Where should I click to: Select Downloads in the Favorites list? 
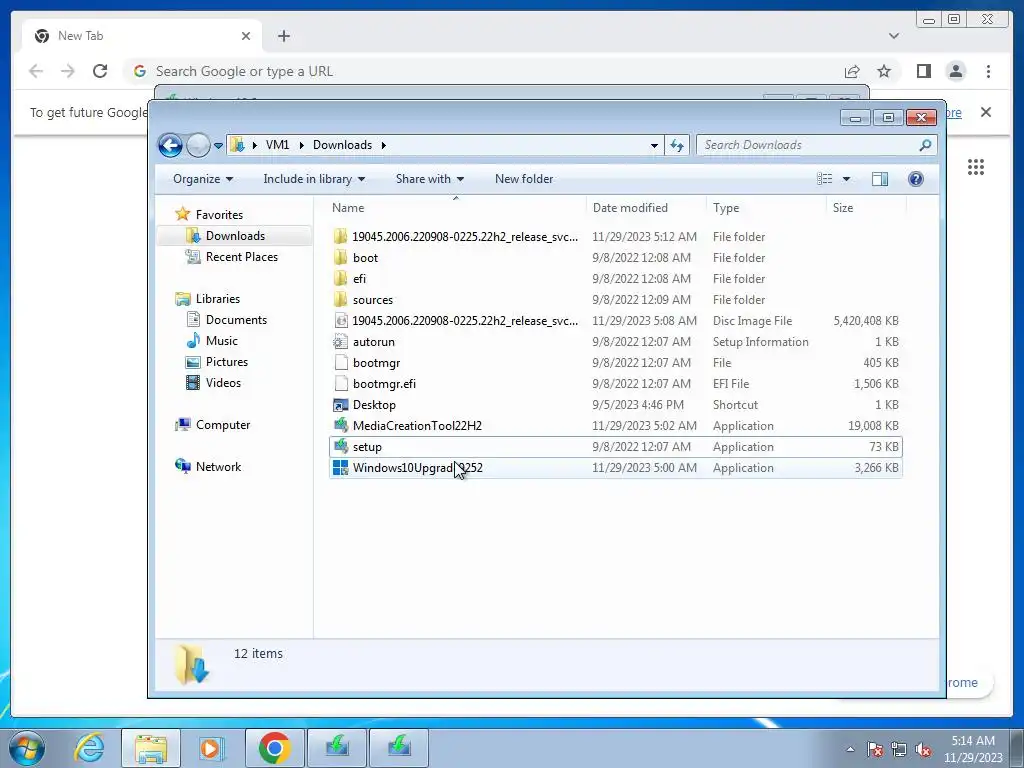coord(235,236)
